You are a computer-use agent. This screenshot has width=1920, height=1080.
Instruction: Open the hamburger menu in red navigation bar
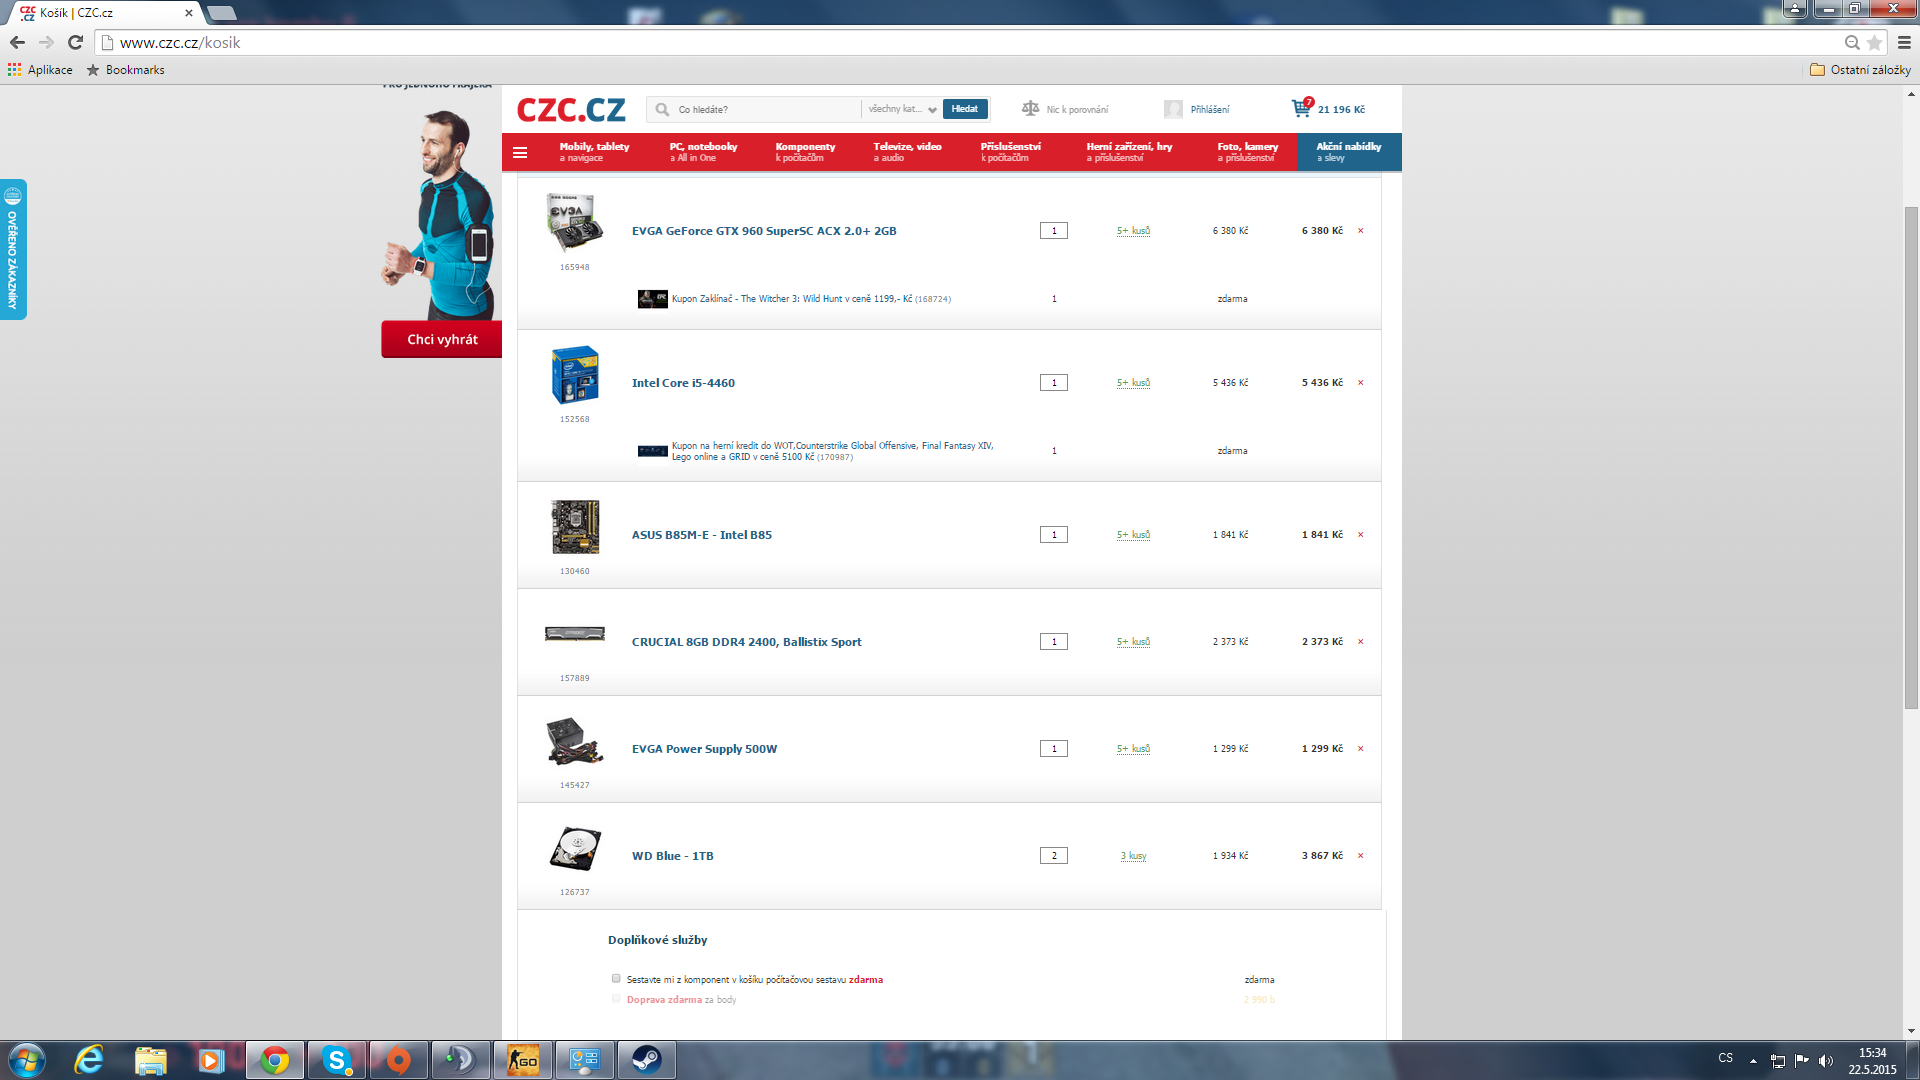[x=520, y=153]
